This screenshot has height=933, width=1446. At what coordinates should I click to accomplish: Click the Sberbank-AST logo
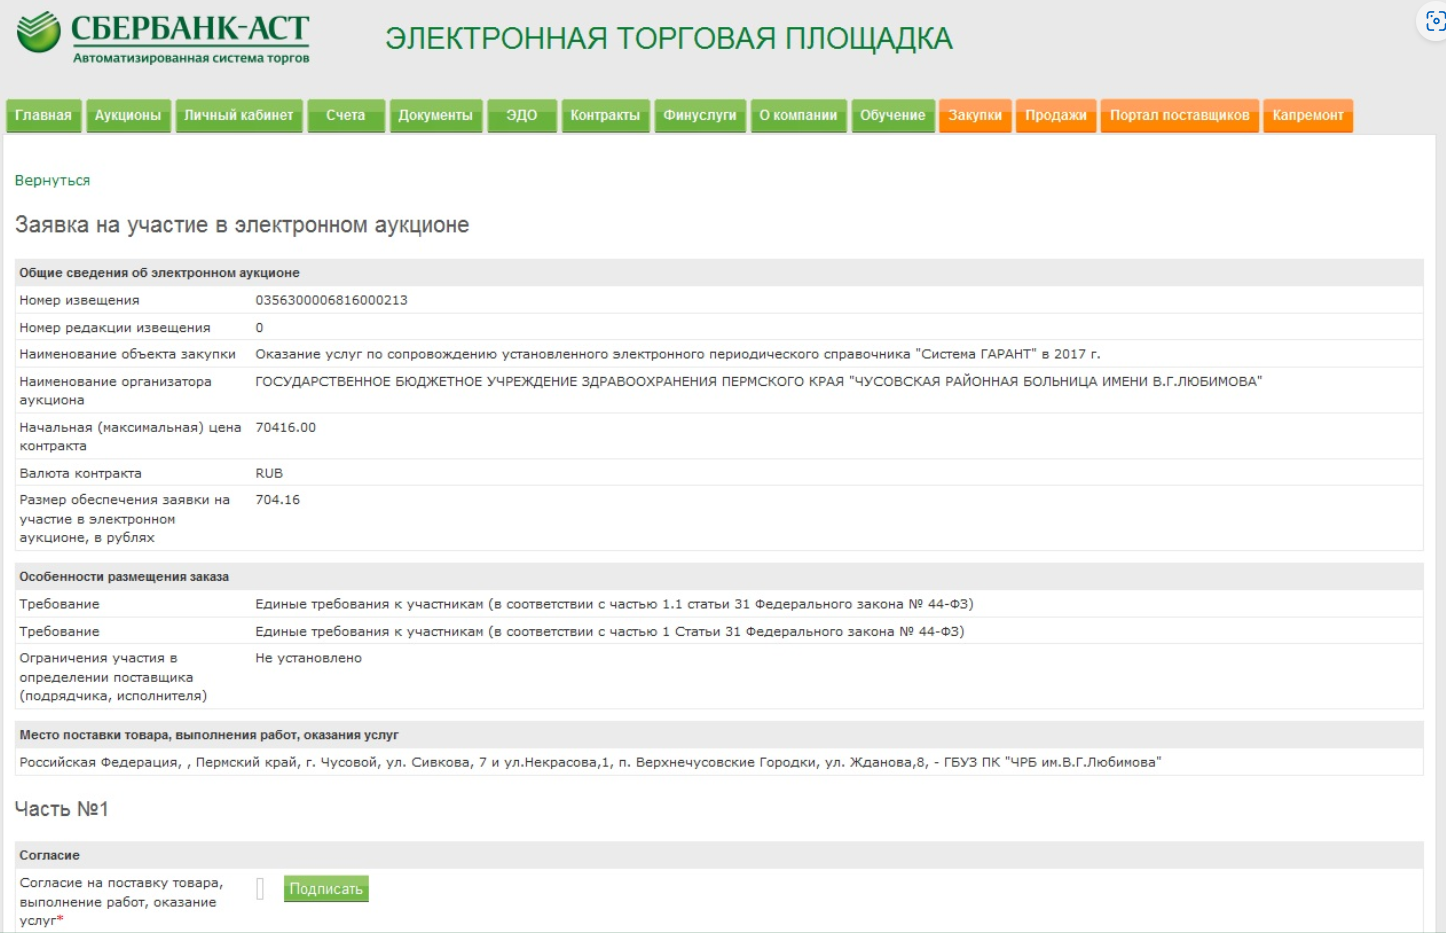pos(163,37)
